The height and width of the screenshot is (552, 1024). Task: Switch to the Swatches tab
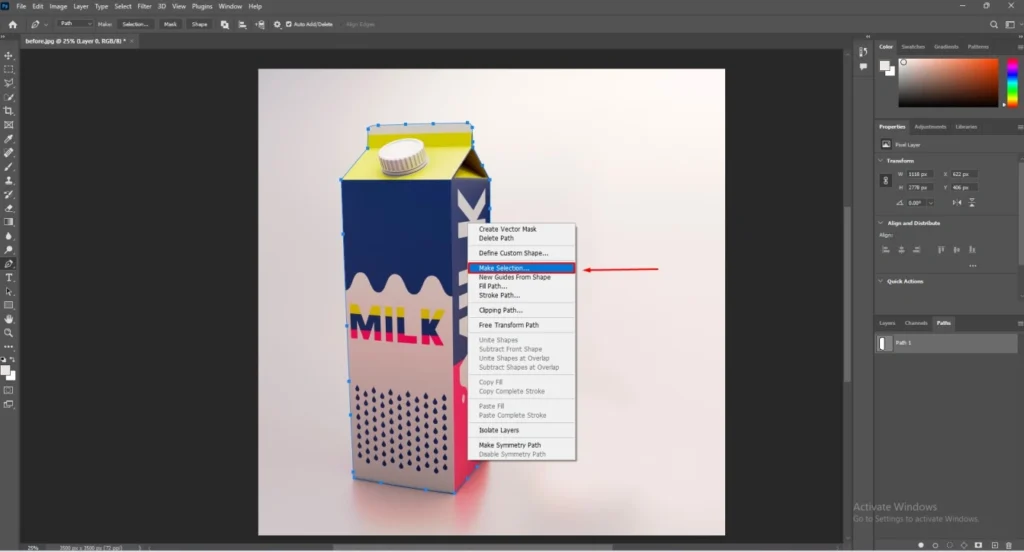913,47
